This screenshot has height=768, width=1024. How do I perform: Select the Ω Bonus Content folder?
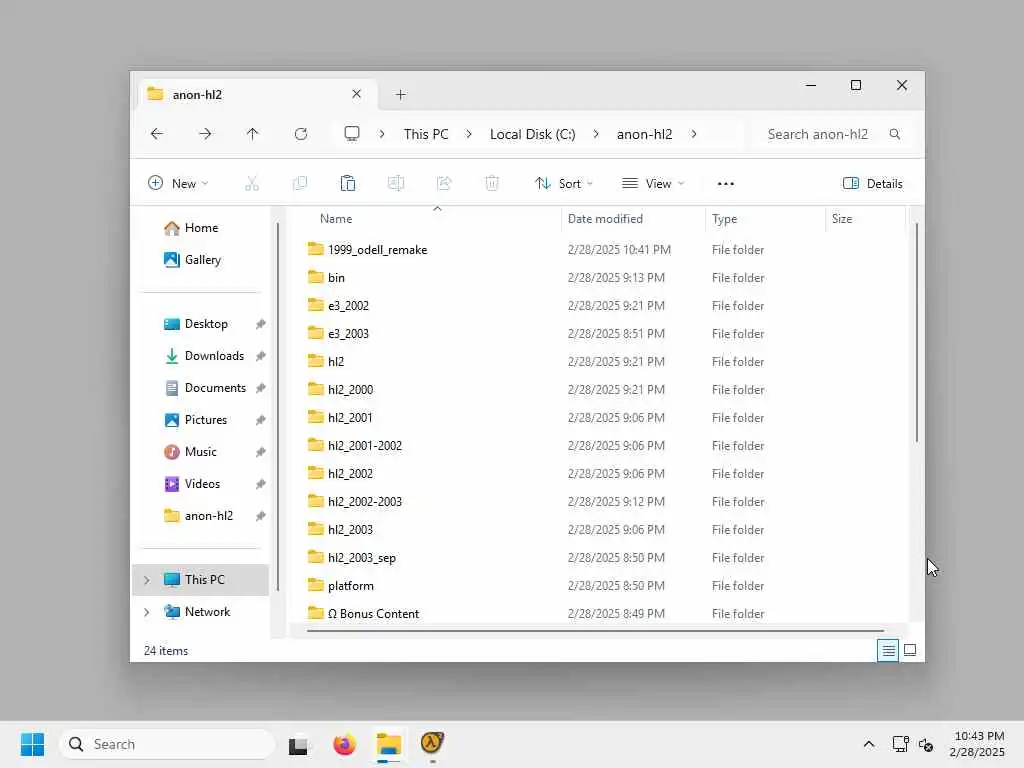[373, 614]
